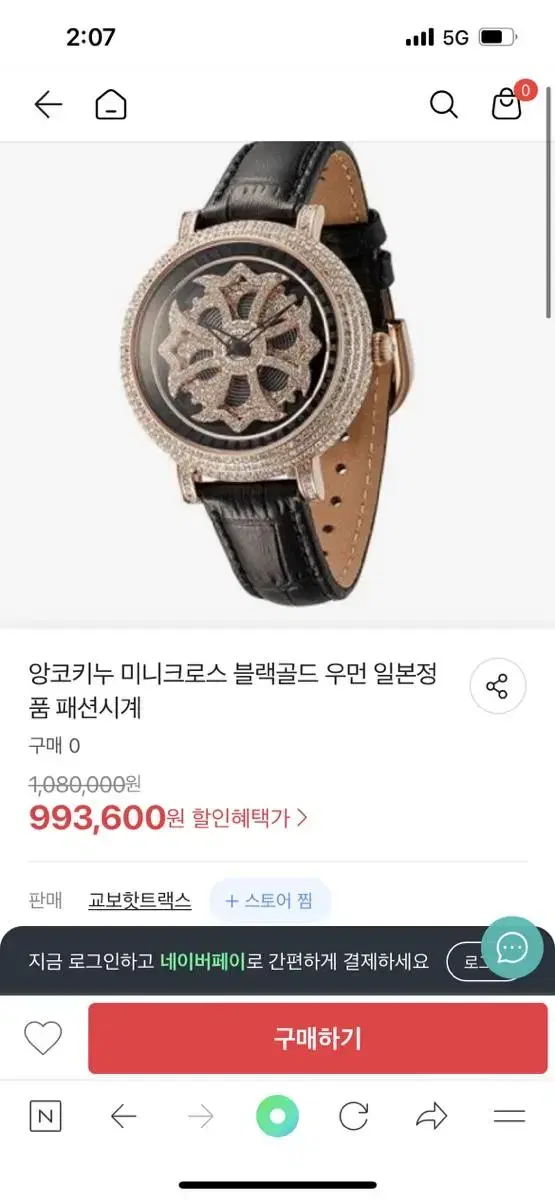Go forward with browser right arrow

201,1117
